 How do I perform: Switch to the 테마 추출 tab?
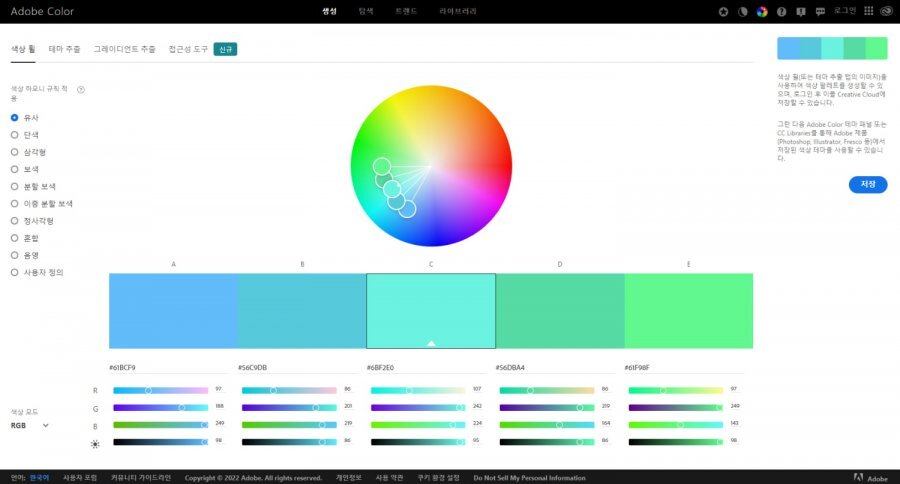(x=64, y=49)
